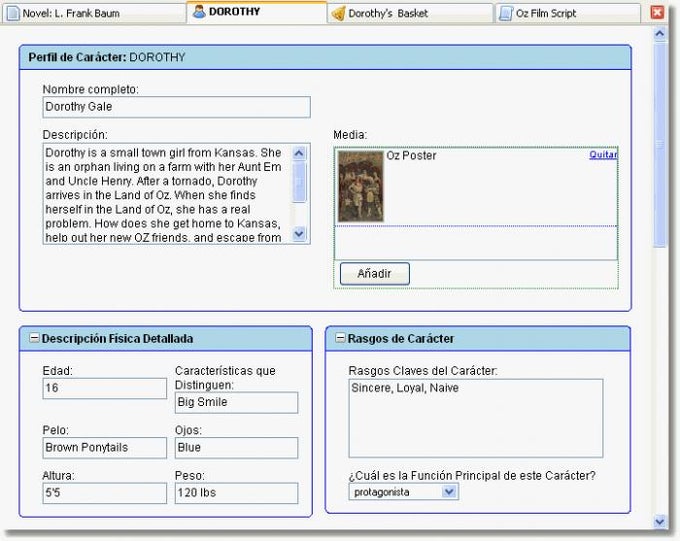Click the Altura field showing 5'5
The height and width of the screenshot is (541, 680).
click(105, 493)
